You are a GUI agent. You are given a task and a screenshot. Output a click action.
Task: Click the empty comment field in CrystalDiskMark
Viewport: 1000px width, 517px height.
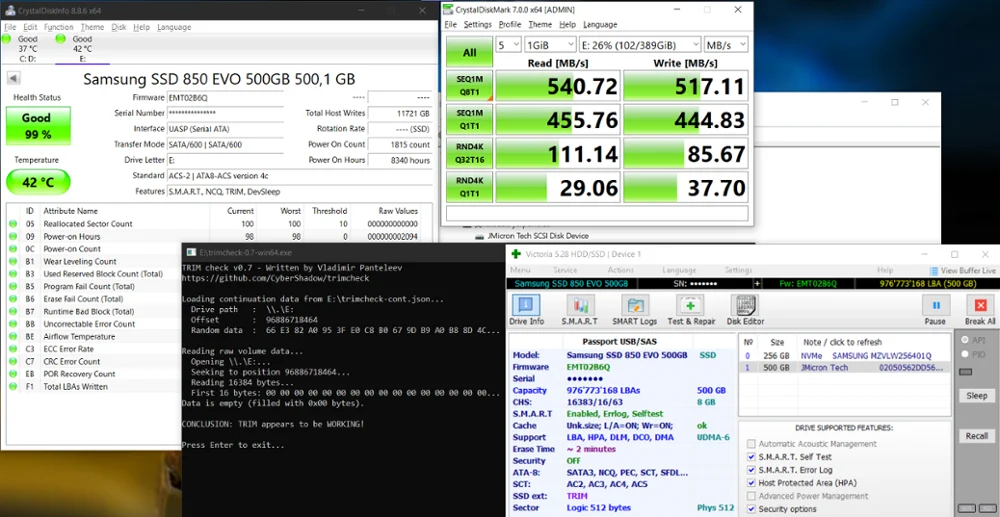pyautogui.click(x=597, y=213)
